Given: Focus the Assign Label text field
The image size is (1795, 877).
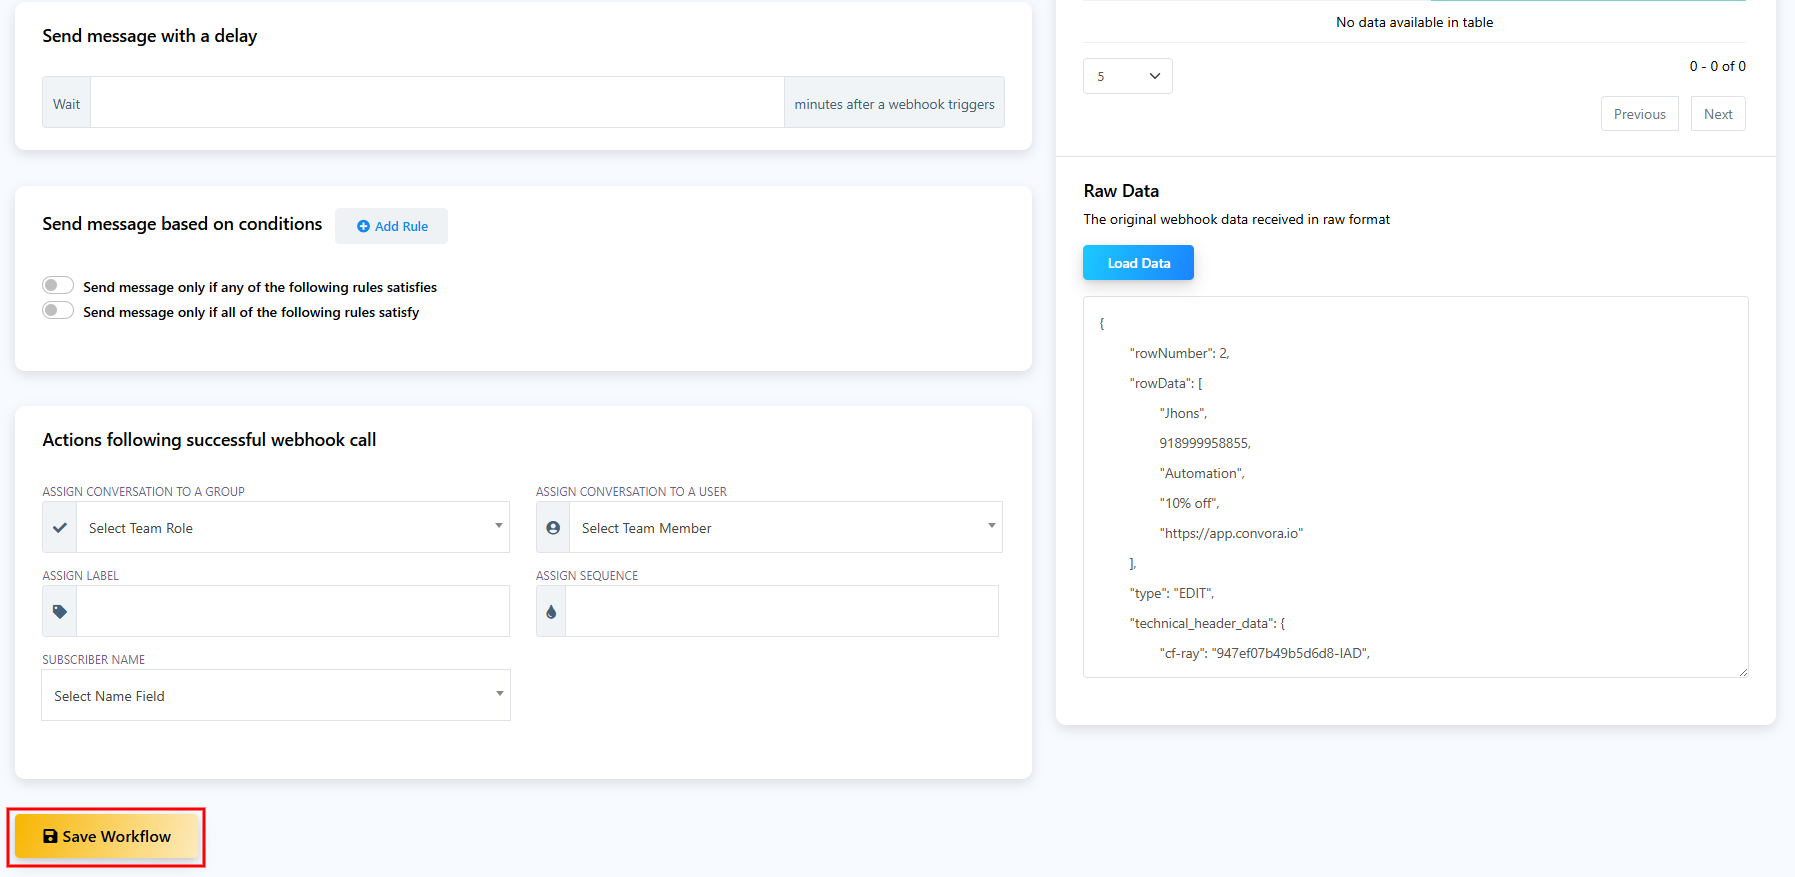Looking at the screenshot, I should 292,612.
